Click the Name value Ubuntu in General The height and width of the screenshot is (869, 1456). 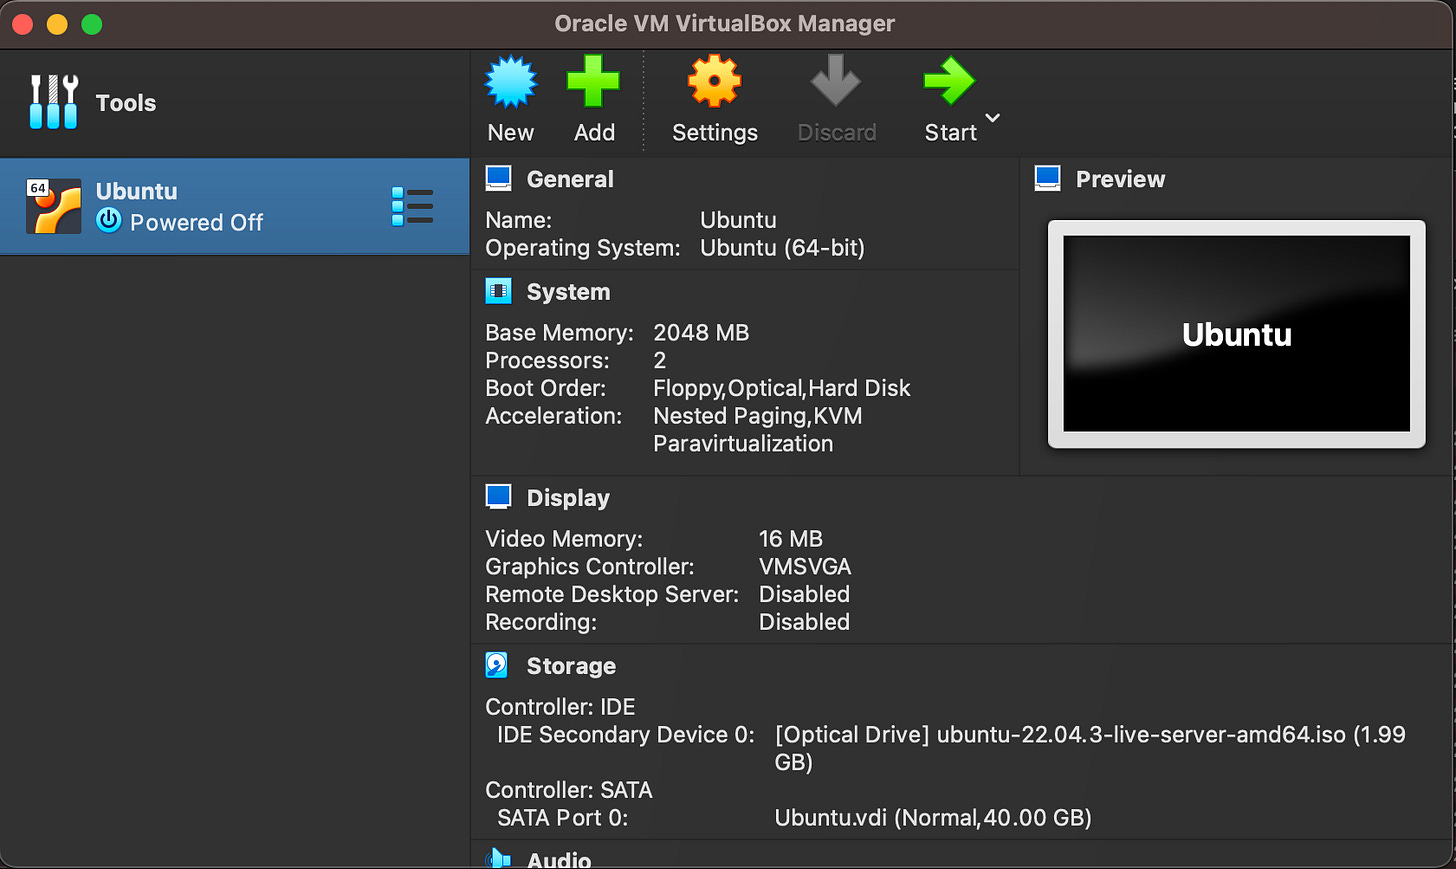point(738,220)
